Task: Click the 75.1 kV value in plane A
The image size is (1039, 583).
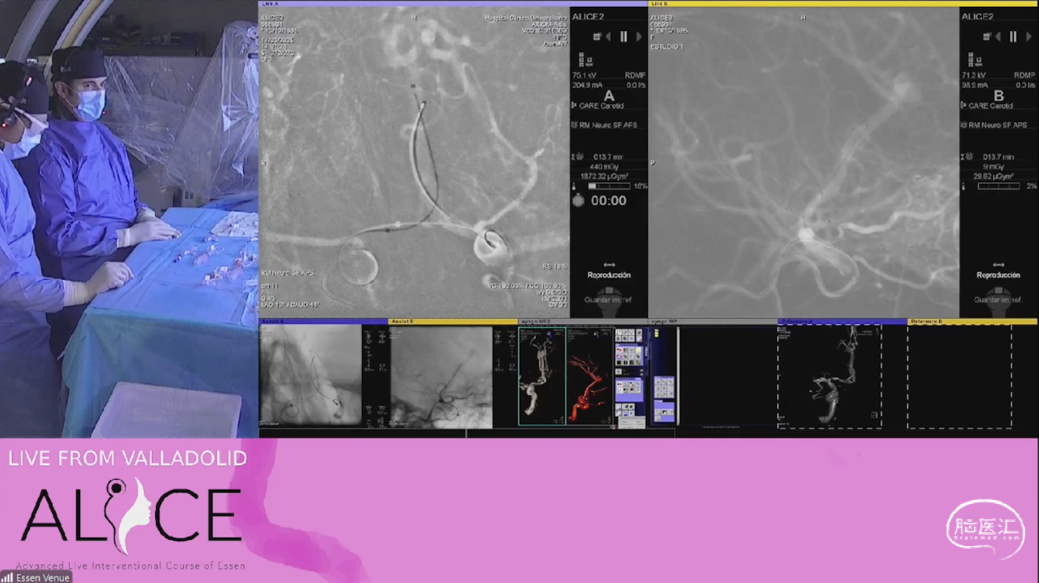Action: pos(584,76)
